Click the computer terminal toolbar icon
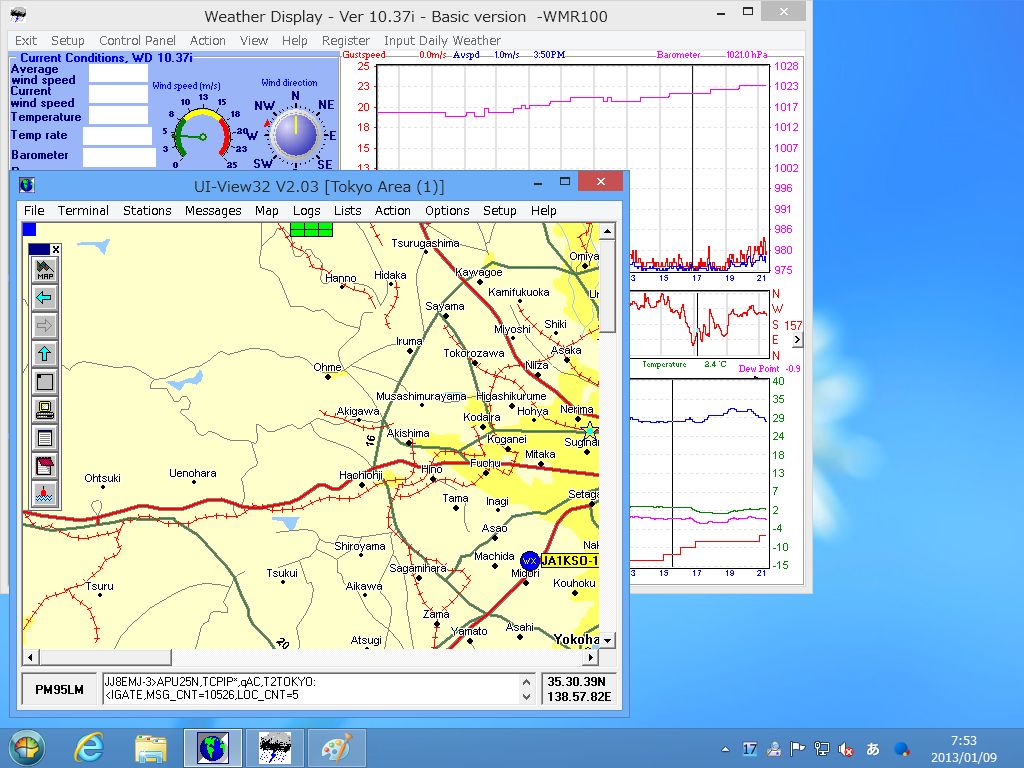This screenshot has height=768, width=1024. coord(45,409)
